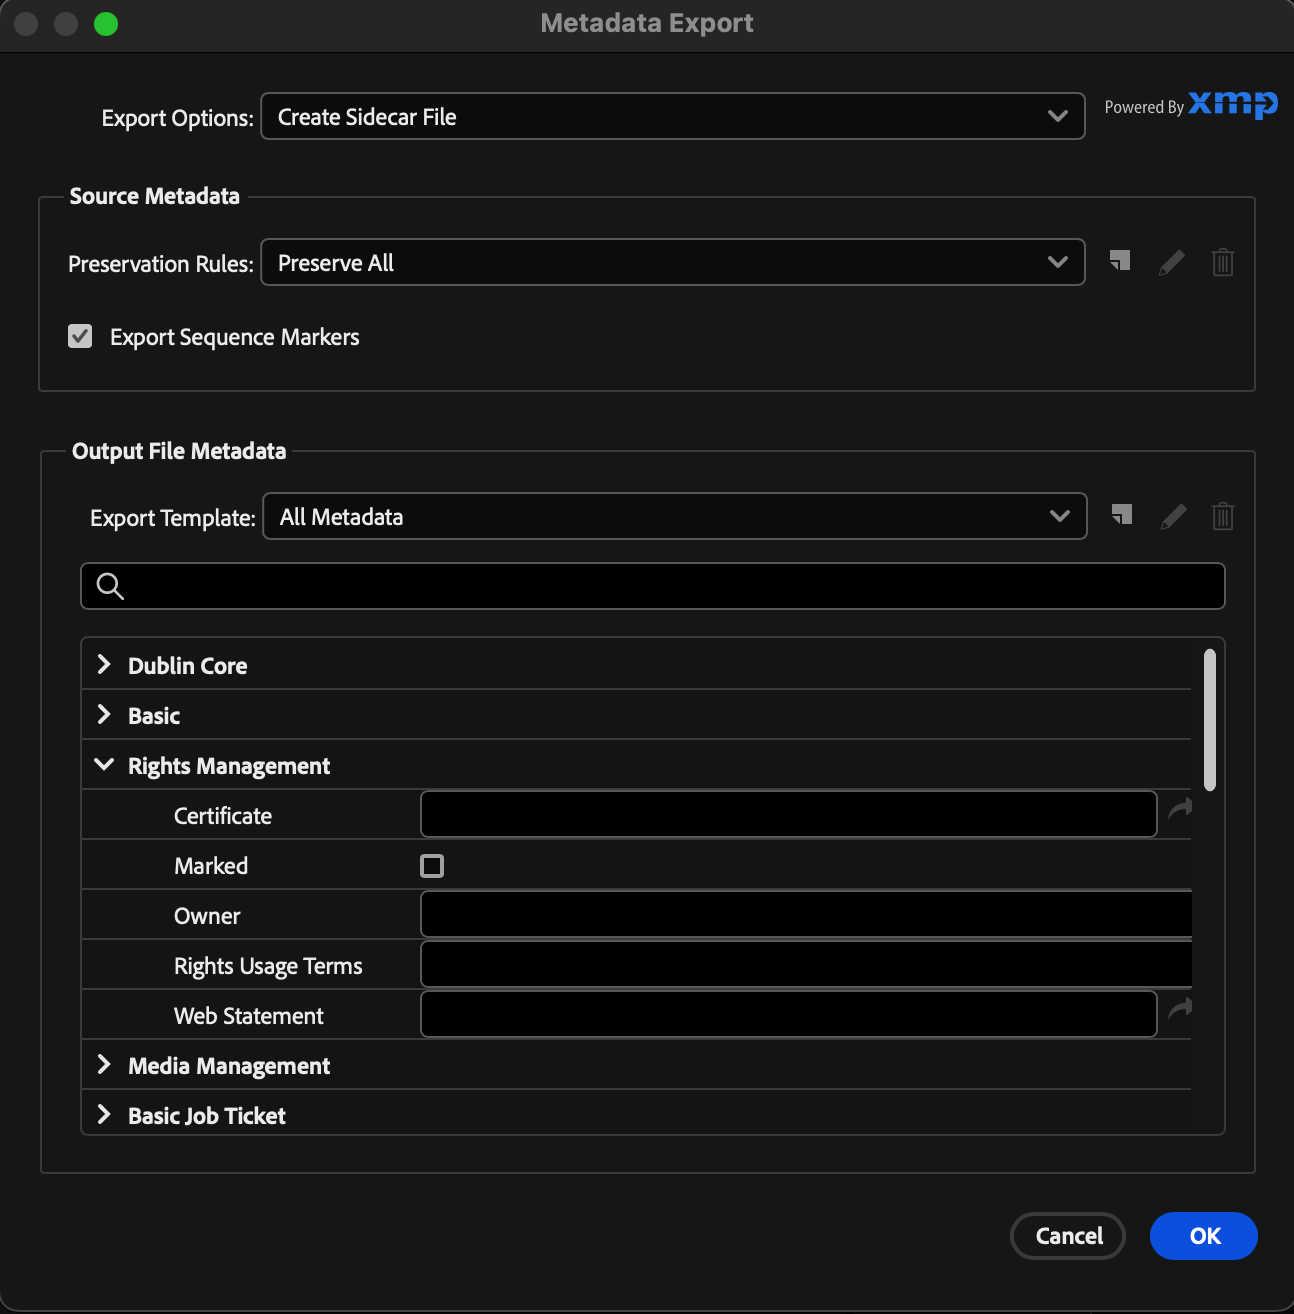Click the metadata list scrollbar
Viewport: 1294px width, 1314px height.
click(x=1210, y=720)
